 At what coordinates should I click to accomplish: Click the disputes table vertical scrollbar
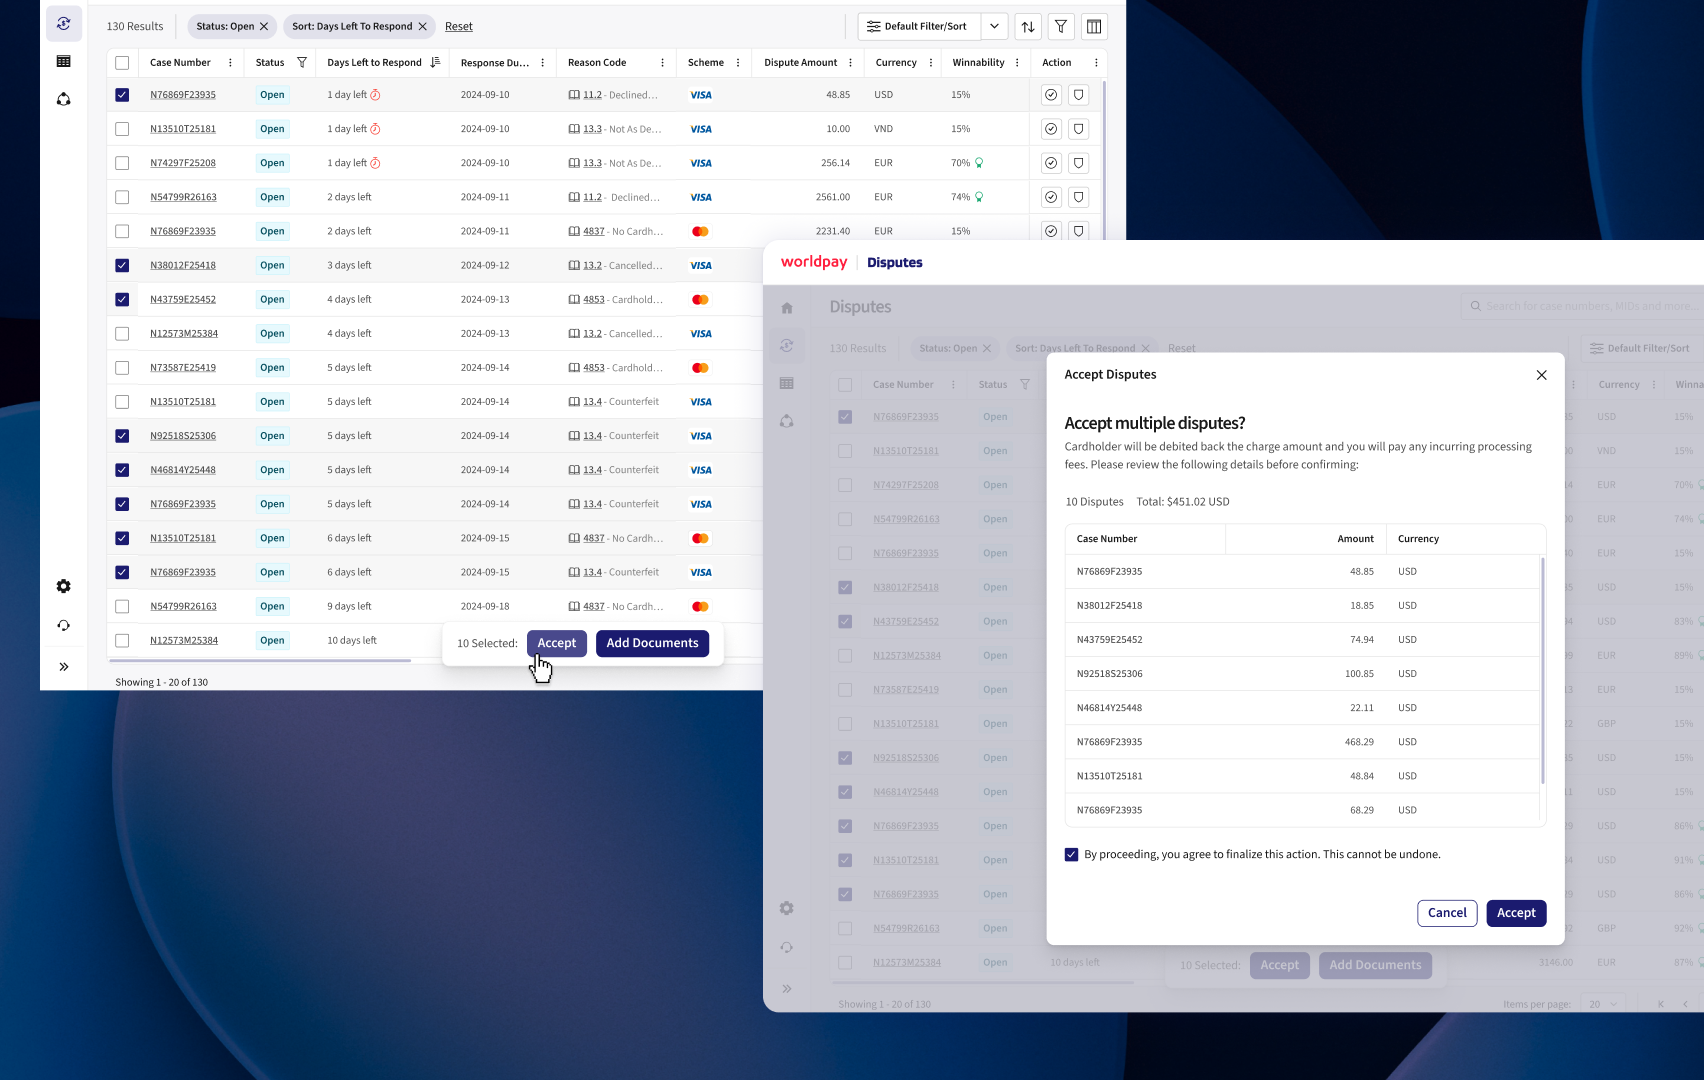pos(1104,160)
